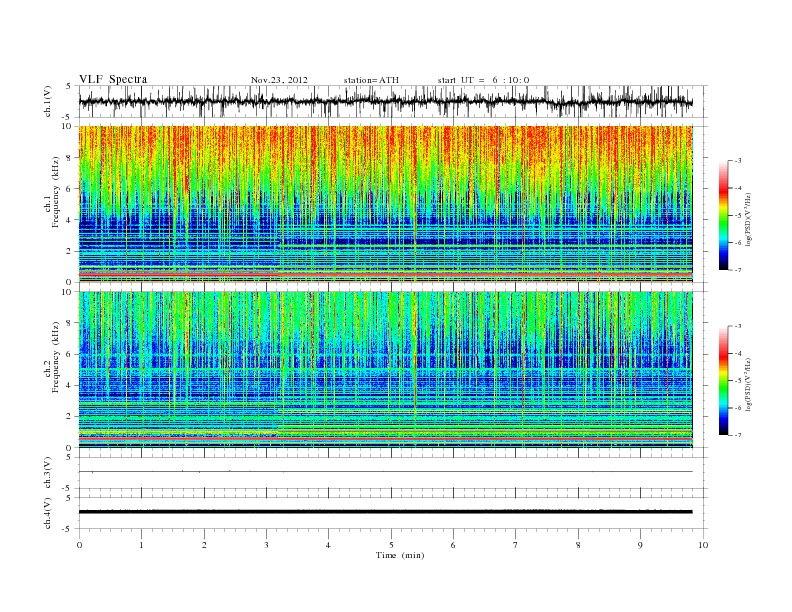This screenshot has height=612, width=792.
Task: Click the "ch.3(V)" axis label
Action: [47, 473]
